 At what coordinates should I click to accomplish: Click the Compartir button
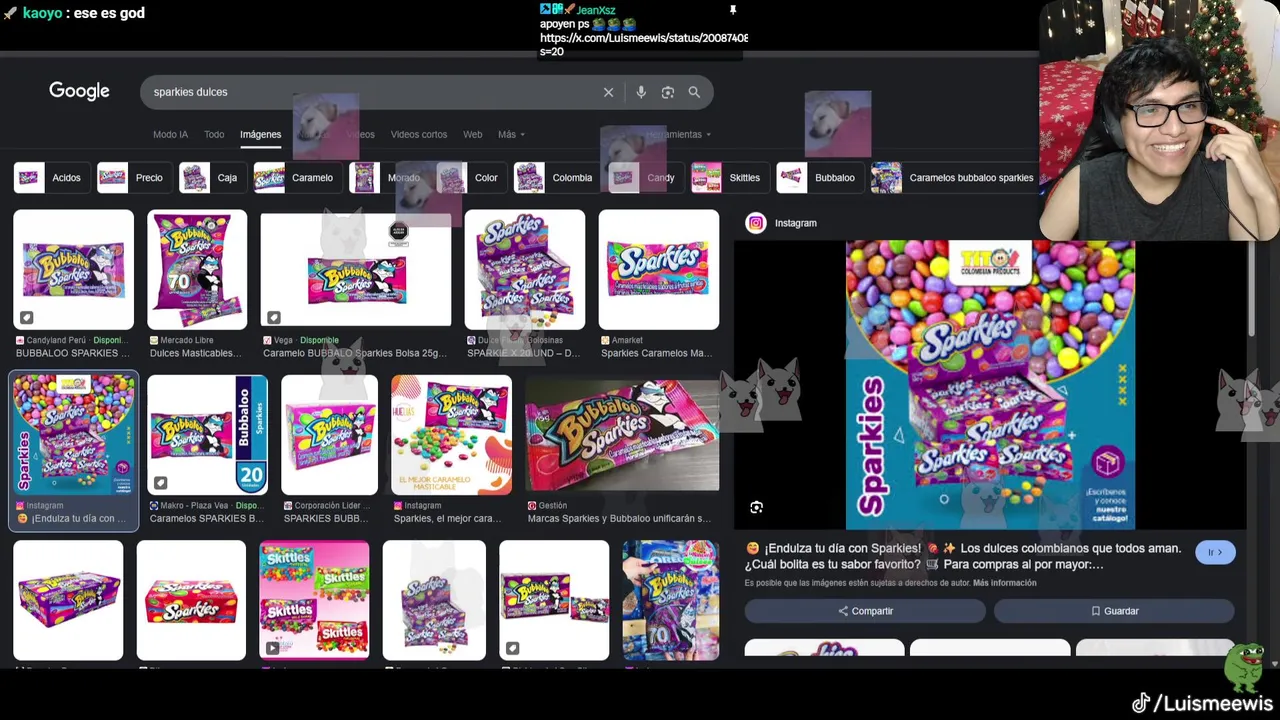[865, 611]
